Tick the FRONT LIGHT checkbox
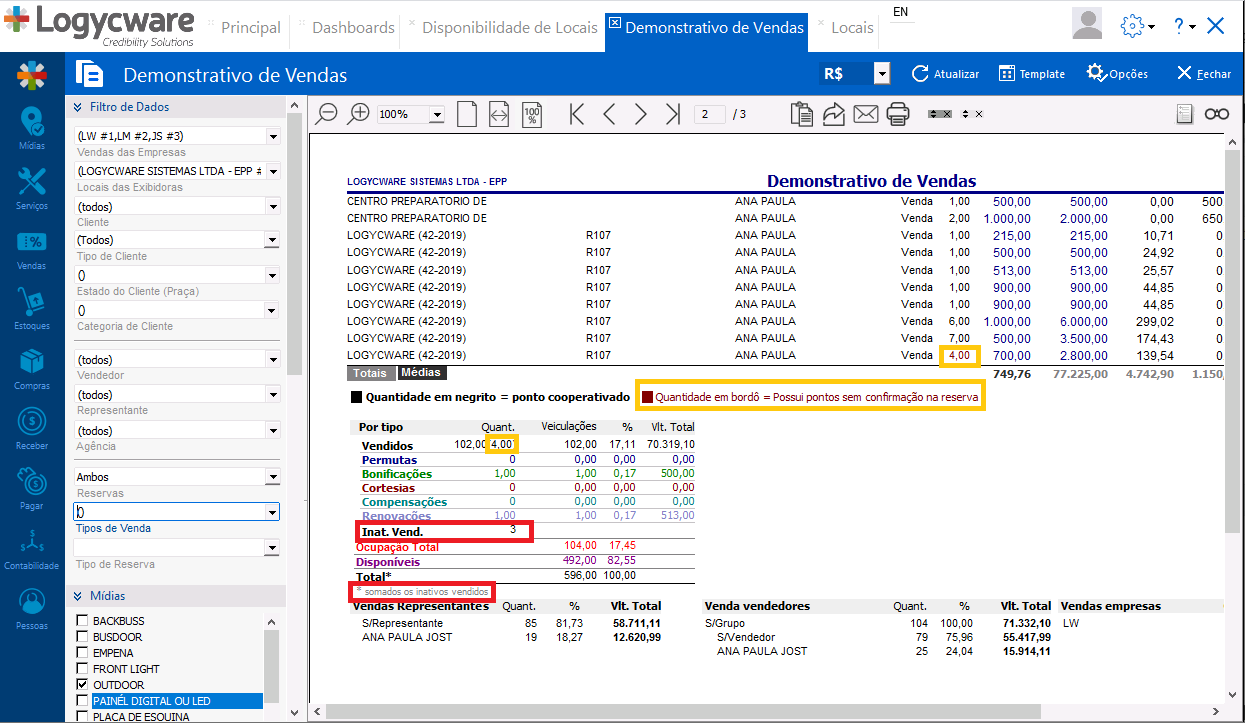Viewport: 1245px width, 723px height. (83, 669)
